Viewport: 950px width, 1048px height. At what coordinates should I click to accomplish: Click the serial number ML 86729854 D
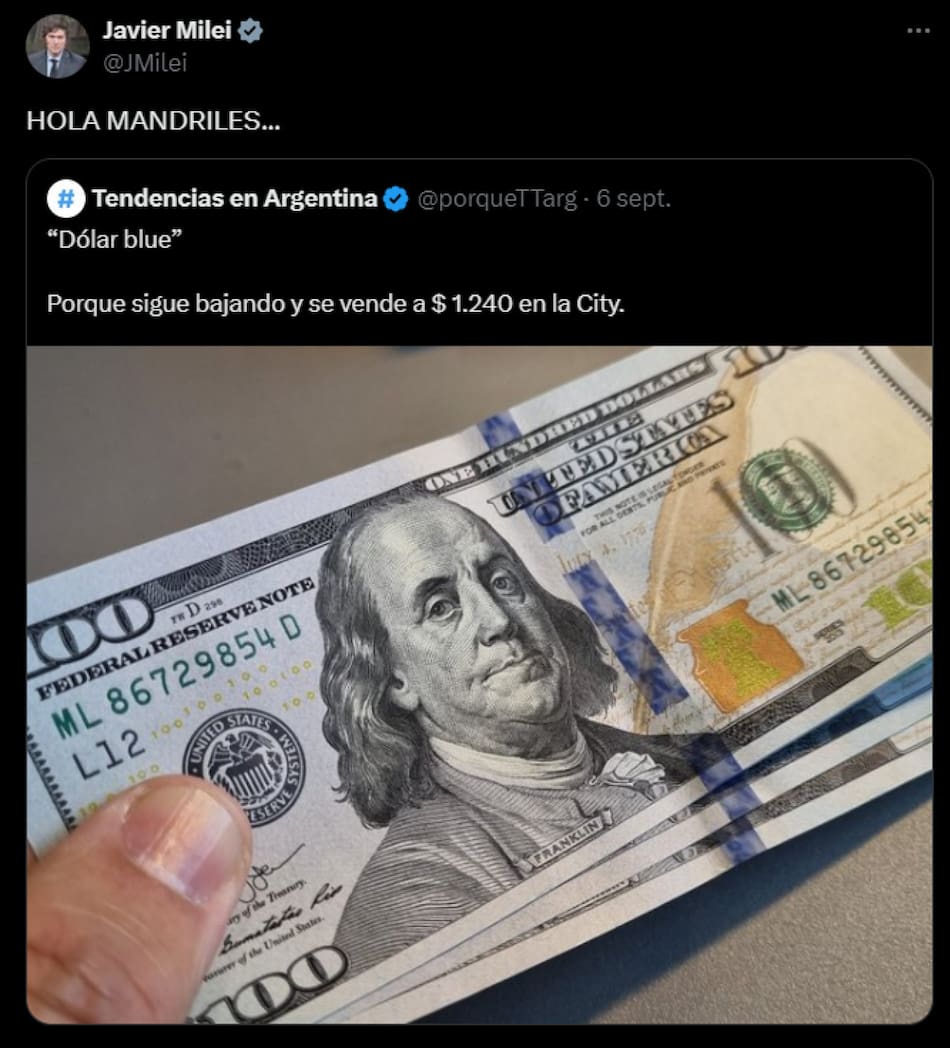tap(178, 674)
